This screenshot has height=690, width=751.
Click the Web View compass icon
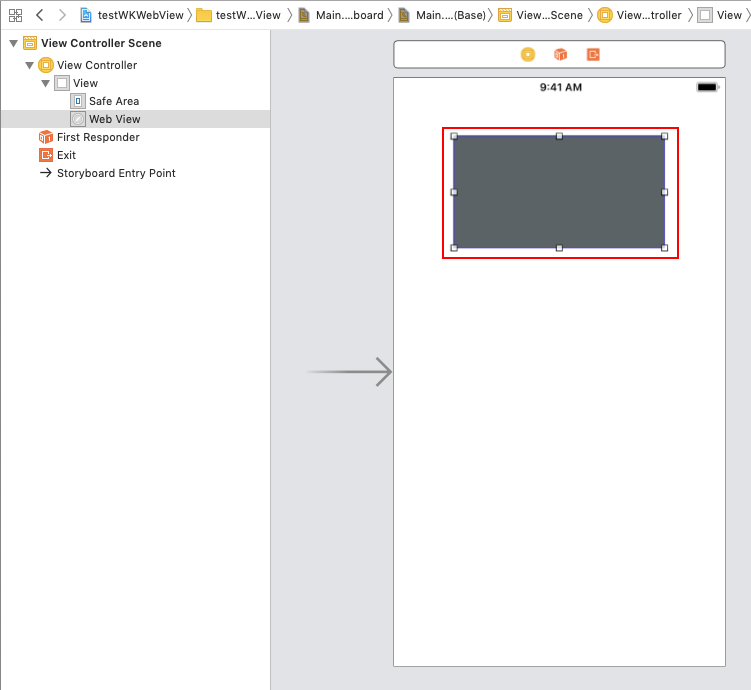78,119
